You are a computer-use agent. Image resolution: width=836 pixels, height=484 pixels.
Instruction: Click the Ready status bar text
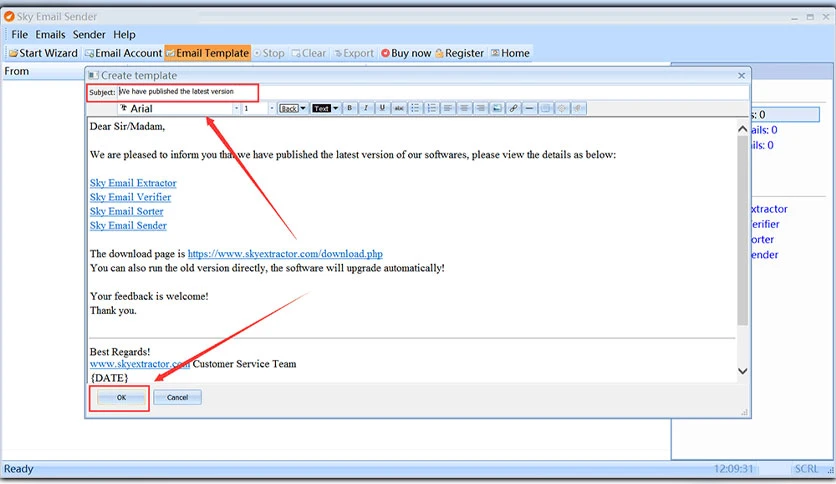tap(19, 469)
